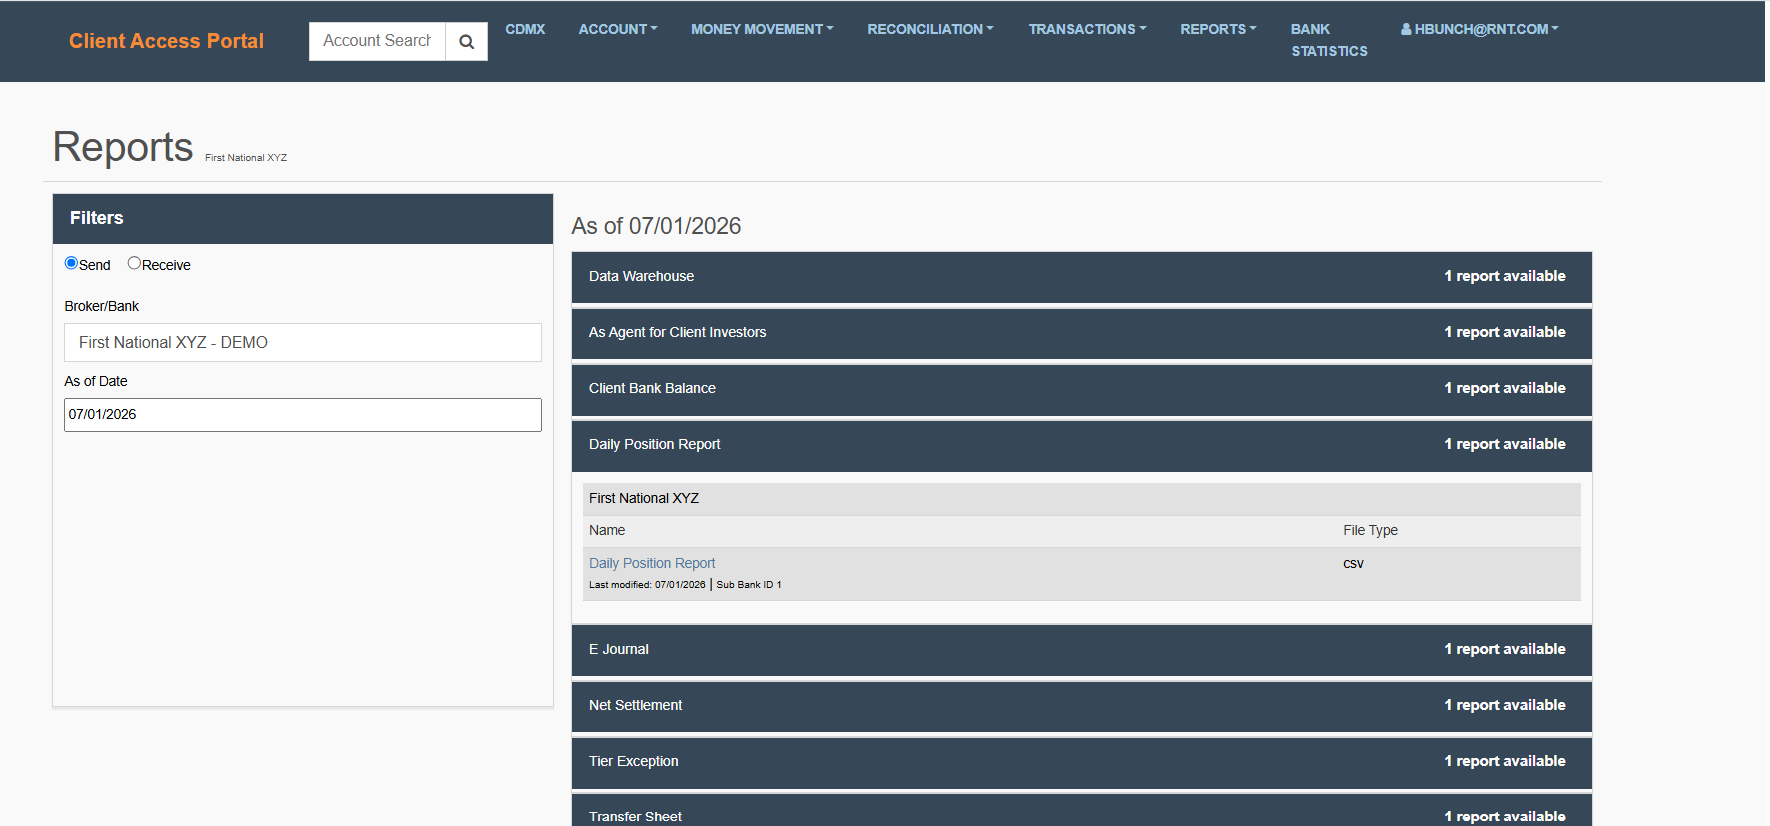Click the 'File Type' column header

point(1370,531)
